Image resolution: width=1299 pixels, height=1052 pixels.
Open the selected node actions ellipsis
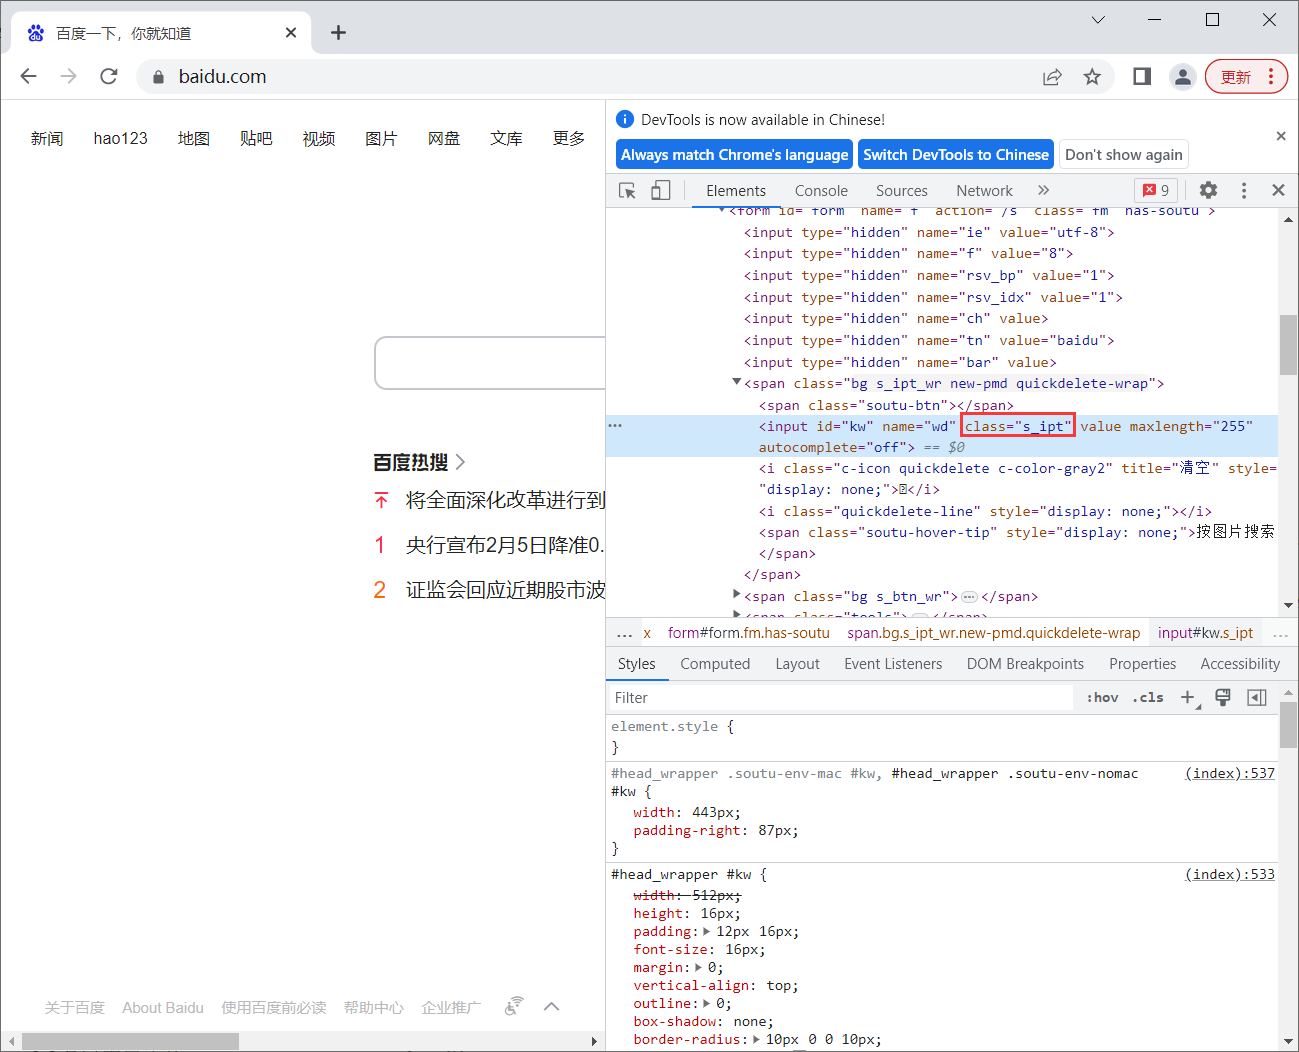[615, 426]
